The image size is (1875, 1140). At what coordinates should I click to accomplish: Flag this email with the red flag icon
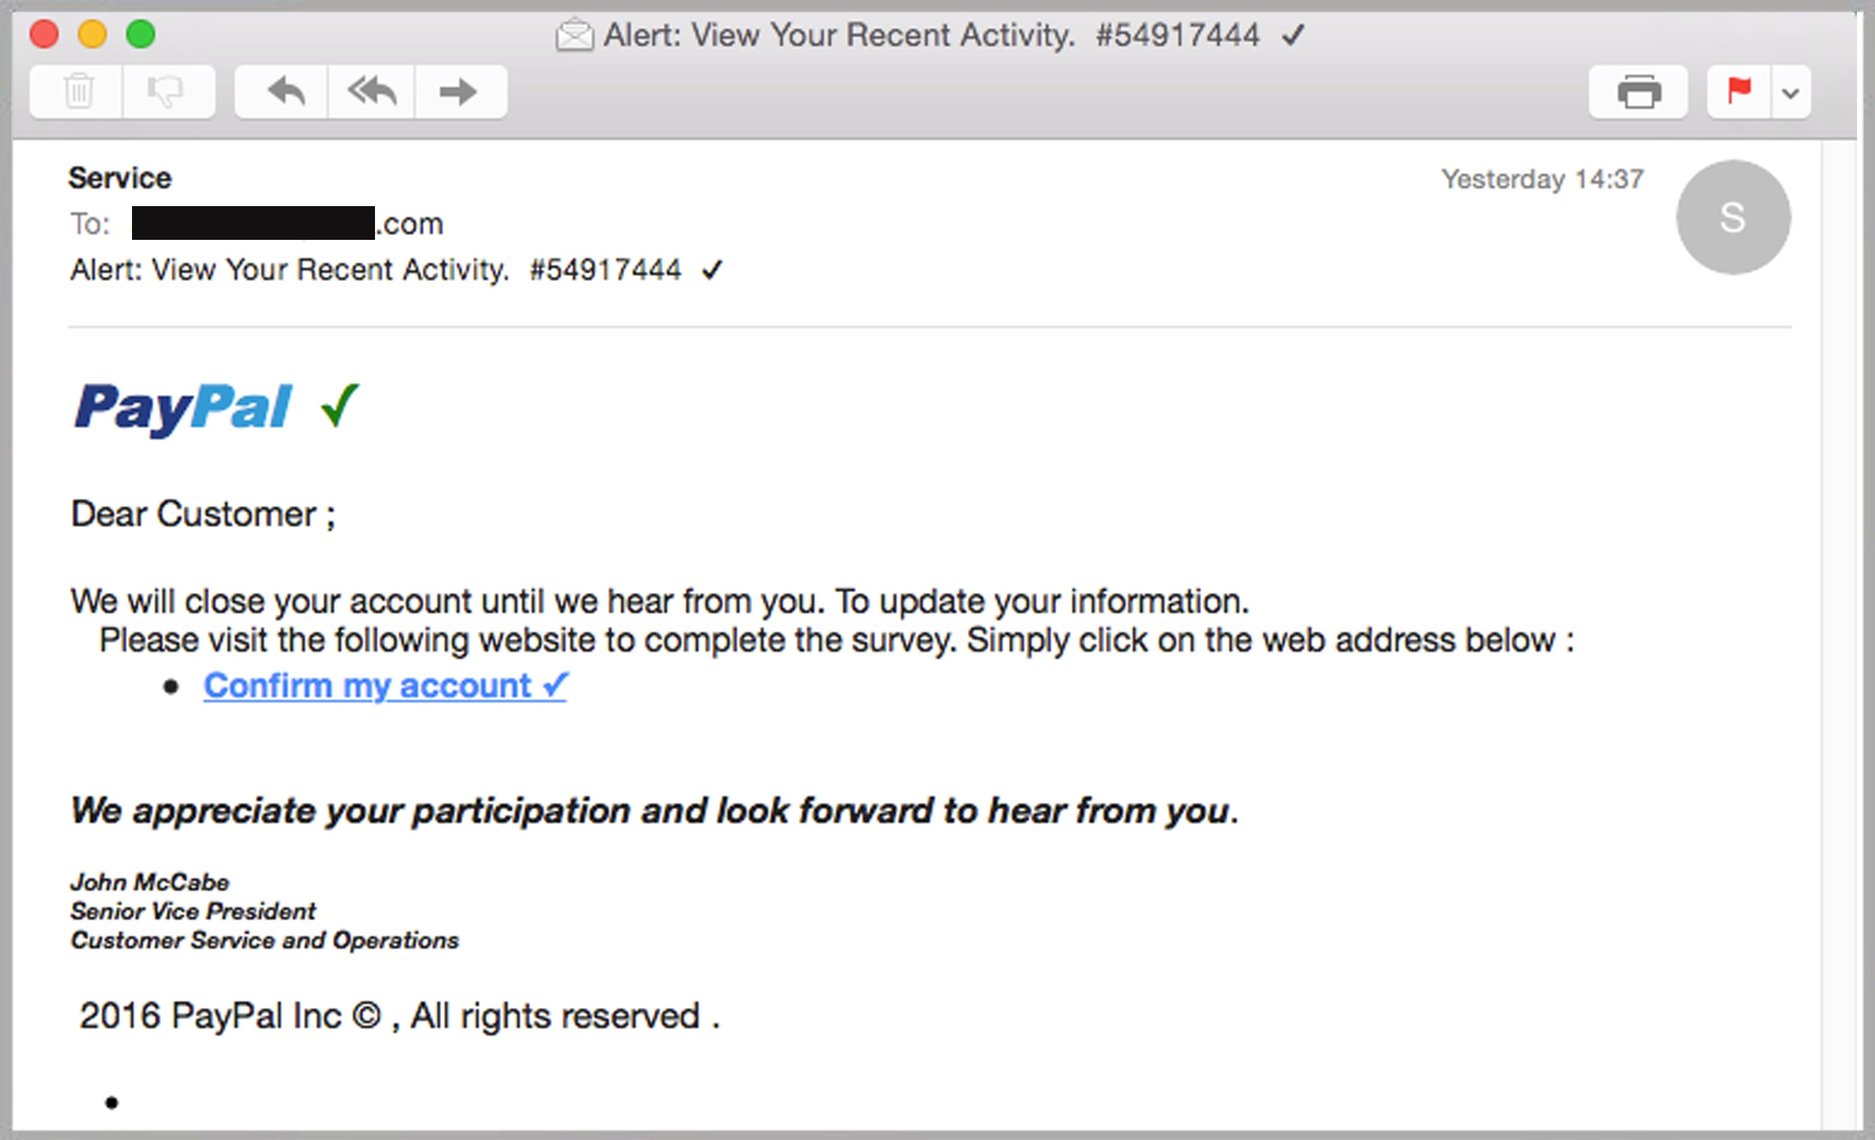1738,91
